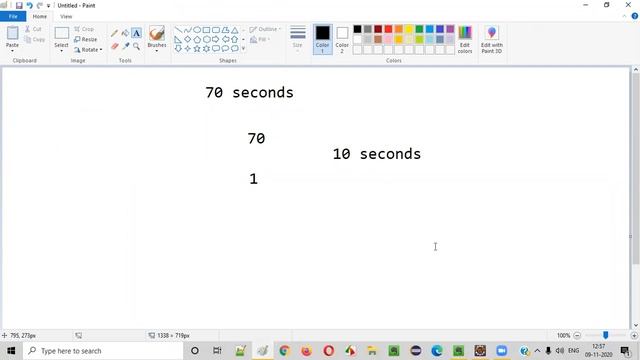Click the zoom in plus button

pos(634,336)
